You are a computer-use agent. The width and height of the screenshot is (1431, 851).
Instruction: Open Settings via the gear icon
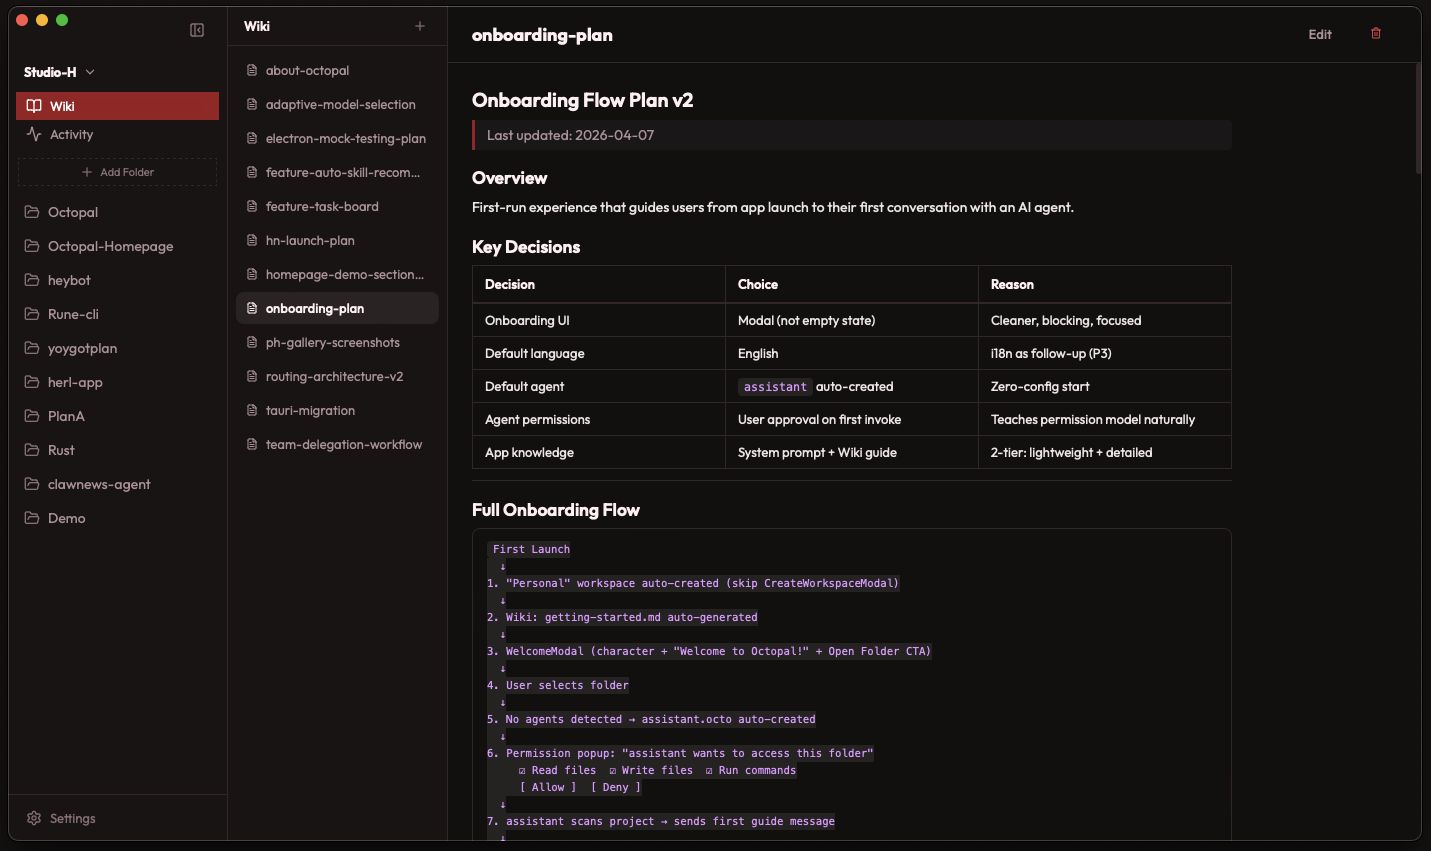pyautogui.click(x=33, y=818)
